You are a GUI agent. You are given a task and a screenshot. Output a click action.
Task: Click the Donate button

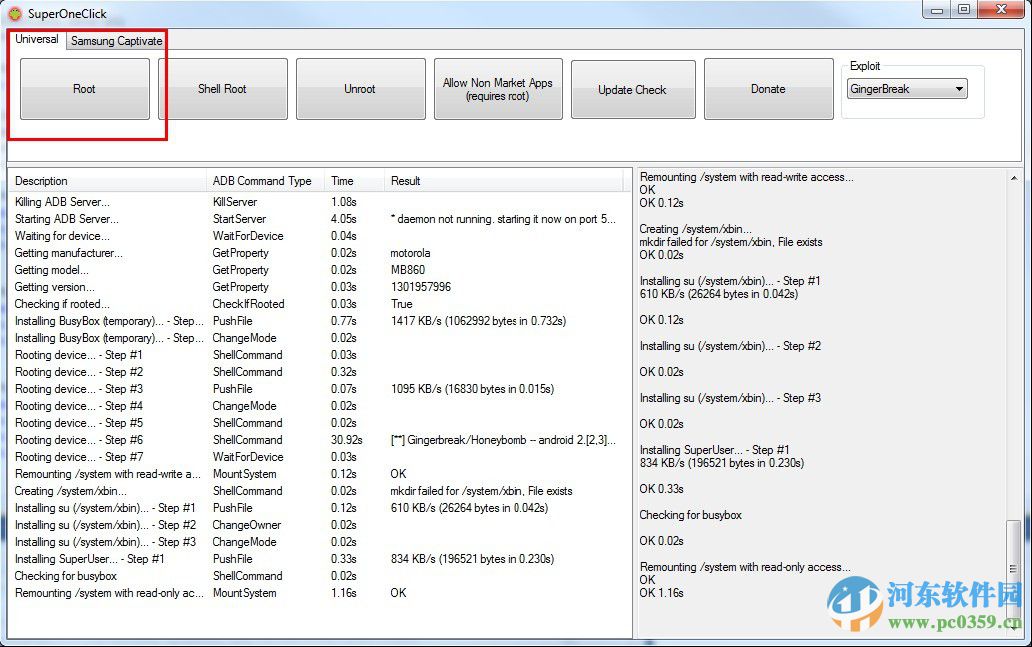click(769, 89)
